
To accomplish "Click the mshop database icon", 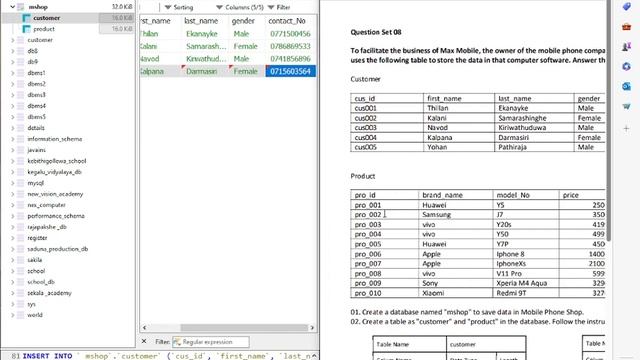I will pos(20,7).
